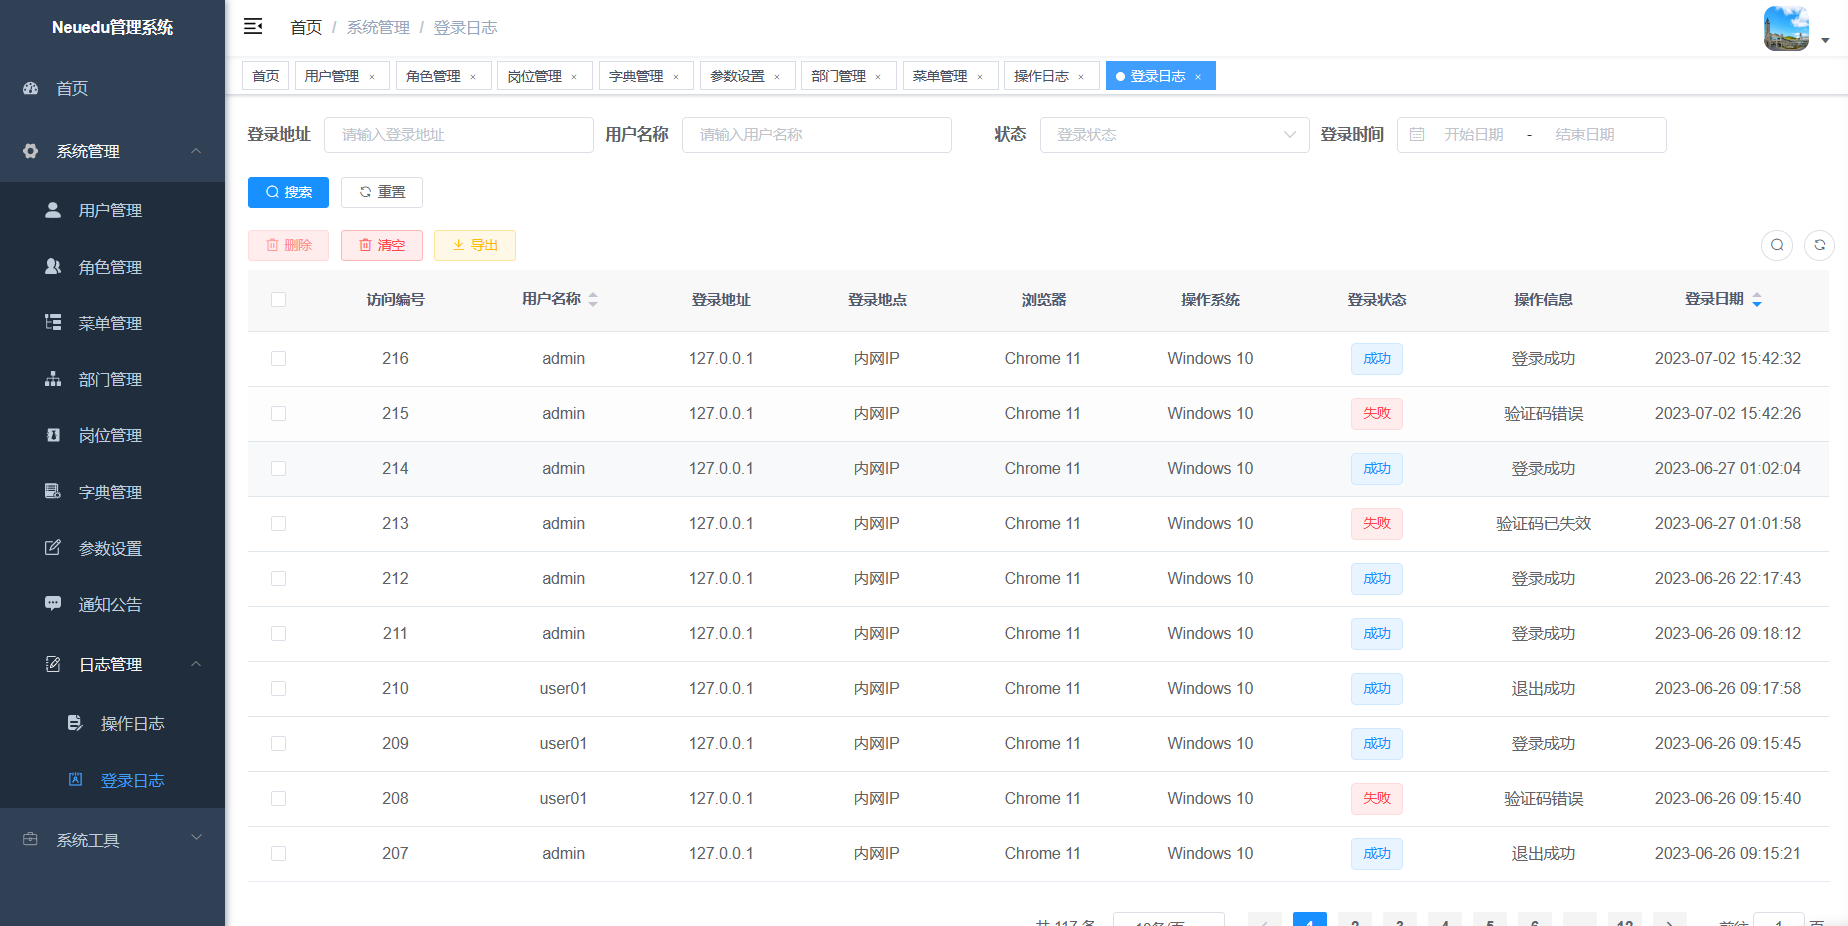1848x926 pixels.
Task: Click 系统工具 toolbox icon
Action: click(31, 840)
